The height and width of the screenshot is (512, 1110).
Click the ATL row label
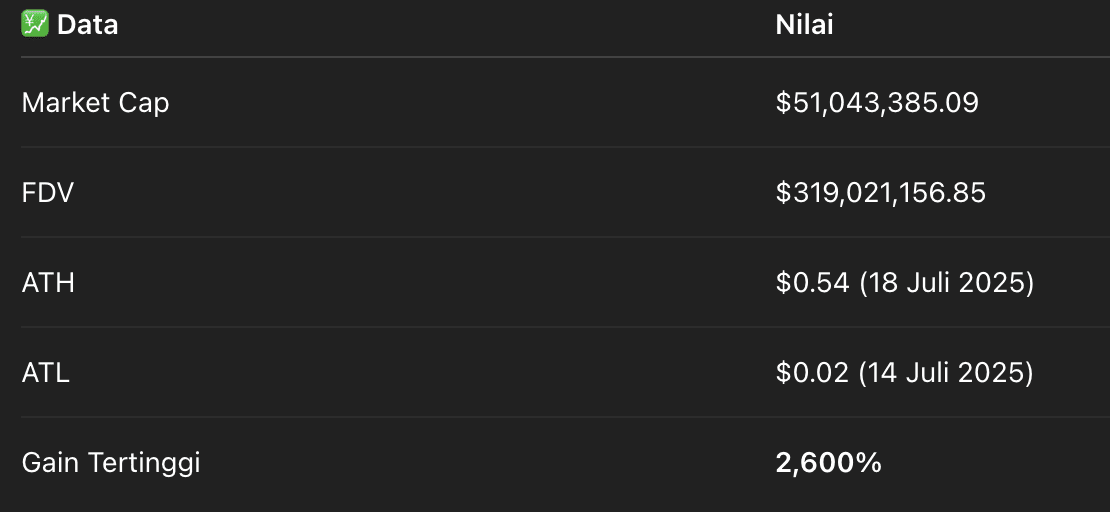click(46, 372)
